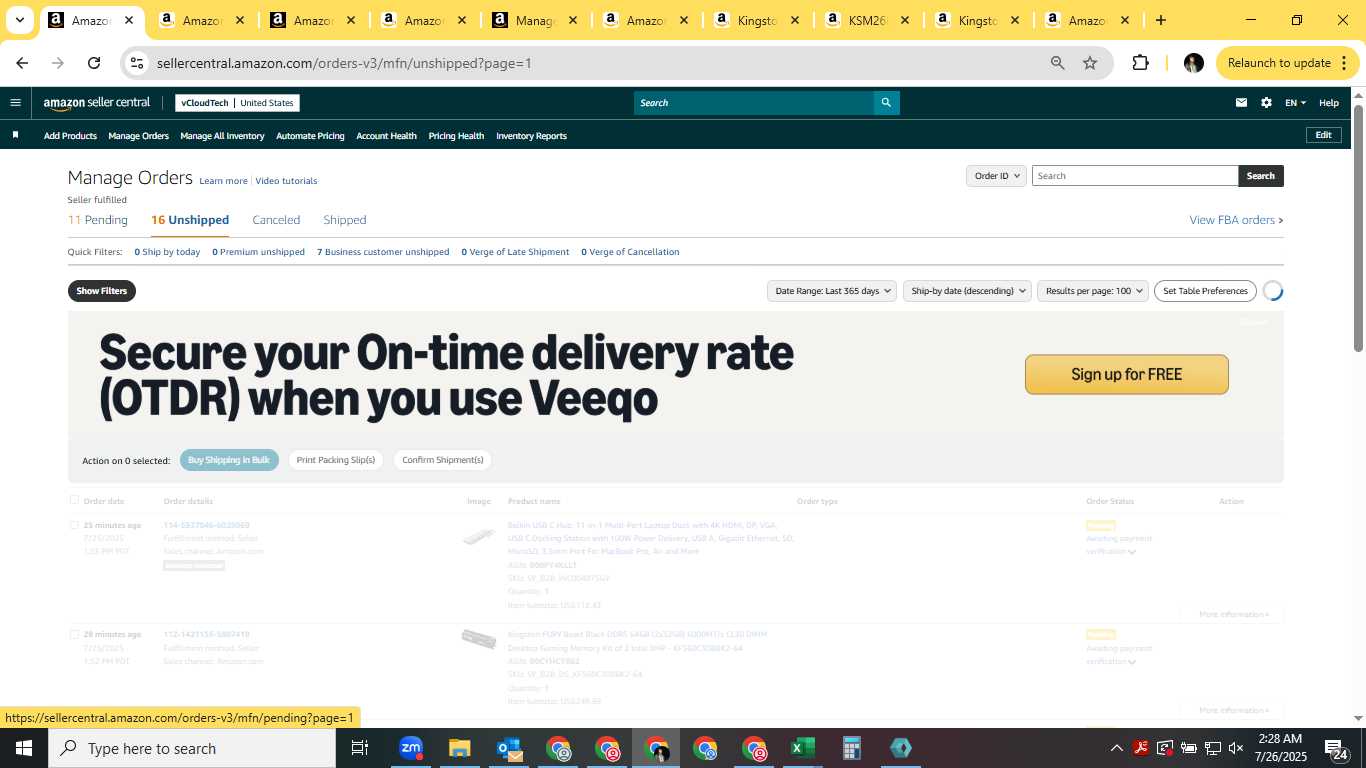Reload the page with browser refresh icon

[x=94, y=63]
